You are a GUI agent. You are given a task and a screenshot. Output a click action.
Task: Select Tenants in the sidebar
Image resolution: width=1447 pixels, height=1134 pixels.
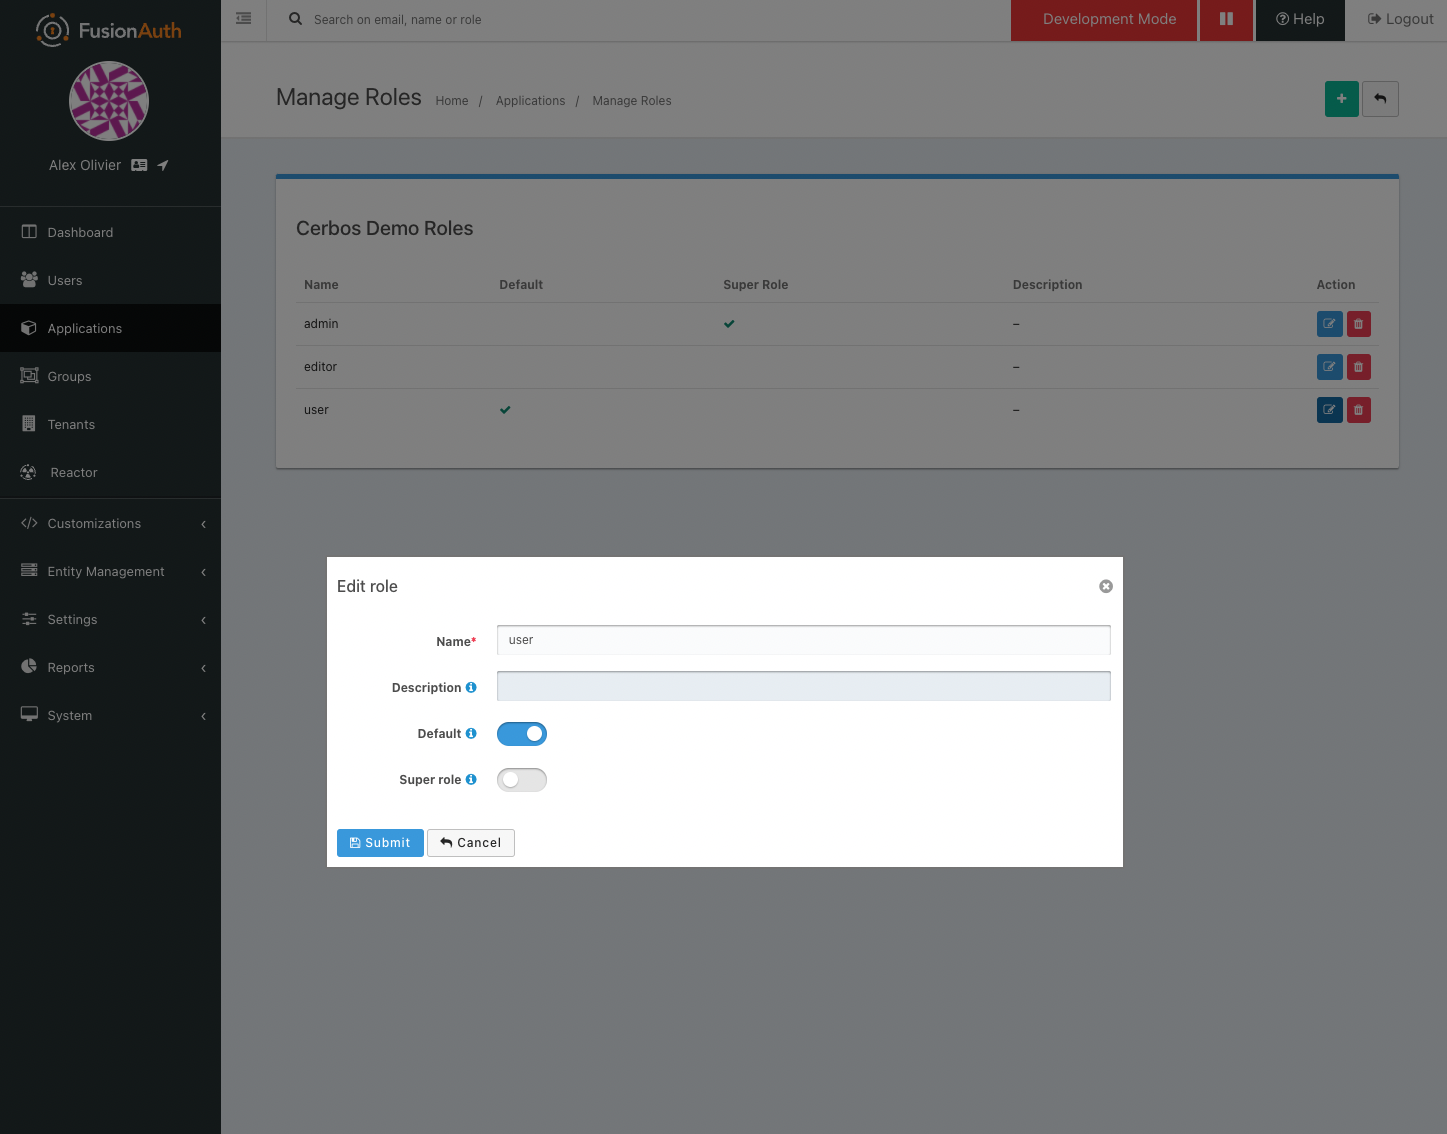click(x=70, y=424)
